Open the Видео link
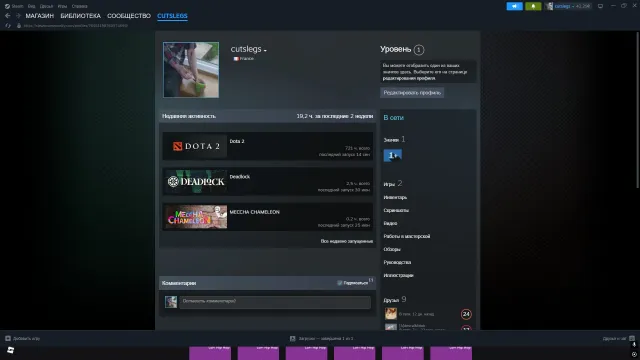 (x=390, y=224)
